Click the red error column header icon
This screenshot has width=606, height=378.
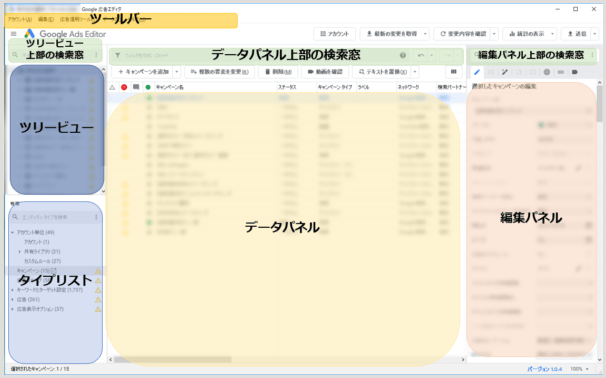coord(124,87)
